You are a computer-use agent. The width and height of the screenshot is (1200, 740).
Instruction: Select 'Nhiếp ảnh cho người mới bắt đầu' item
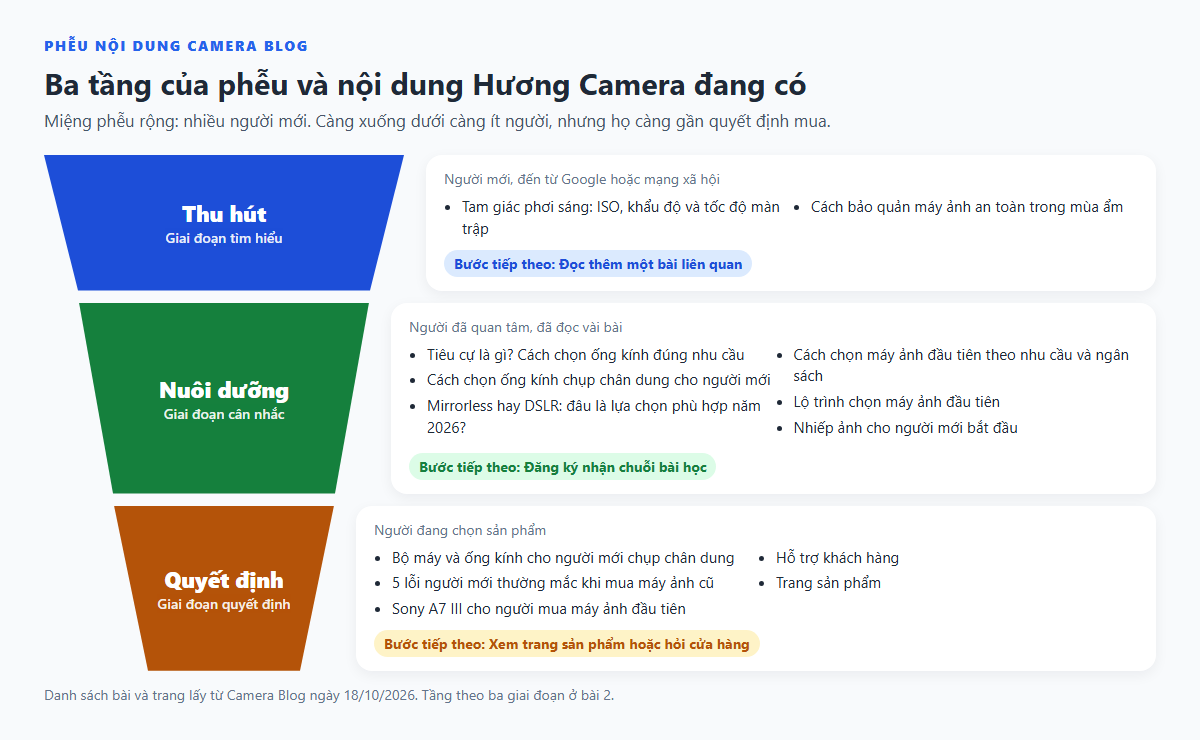tap(905, 428)
